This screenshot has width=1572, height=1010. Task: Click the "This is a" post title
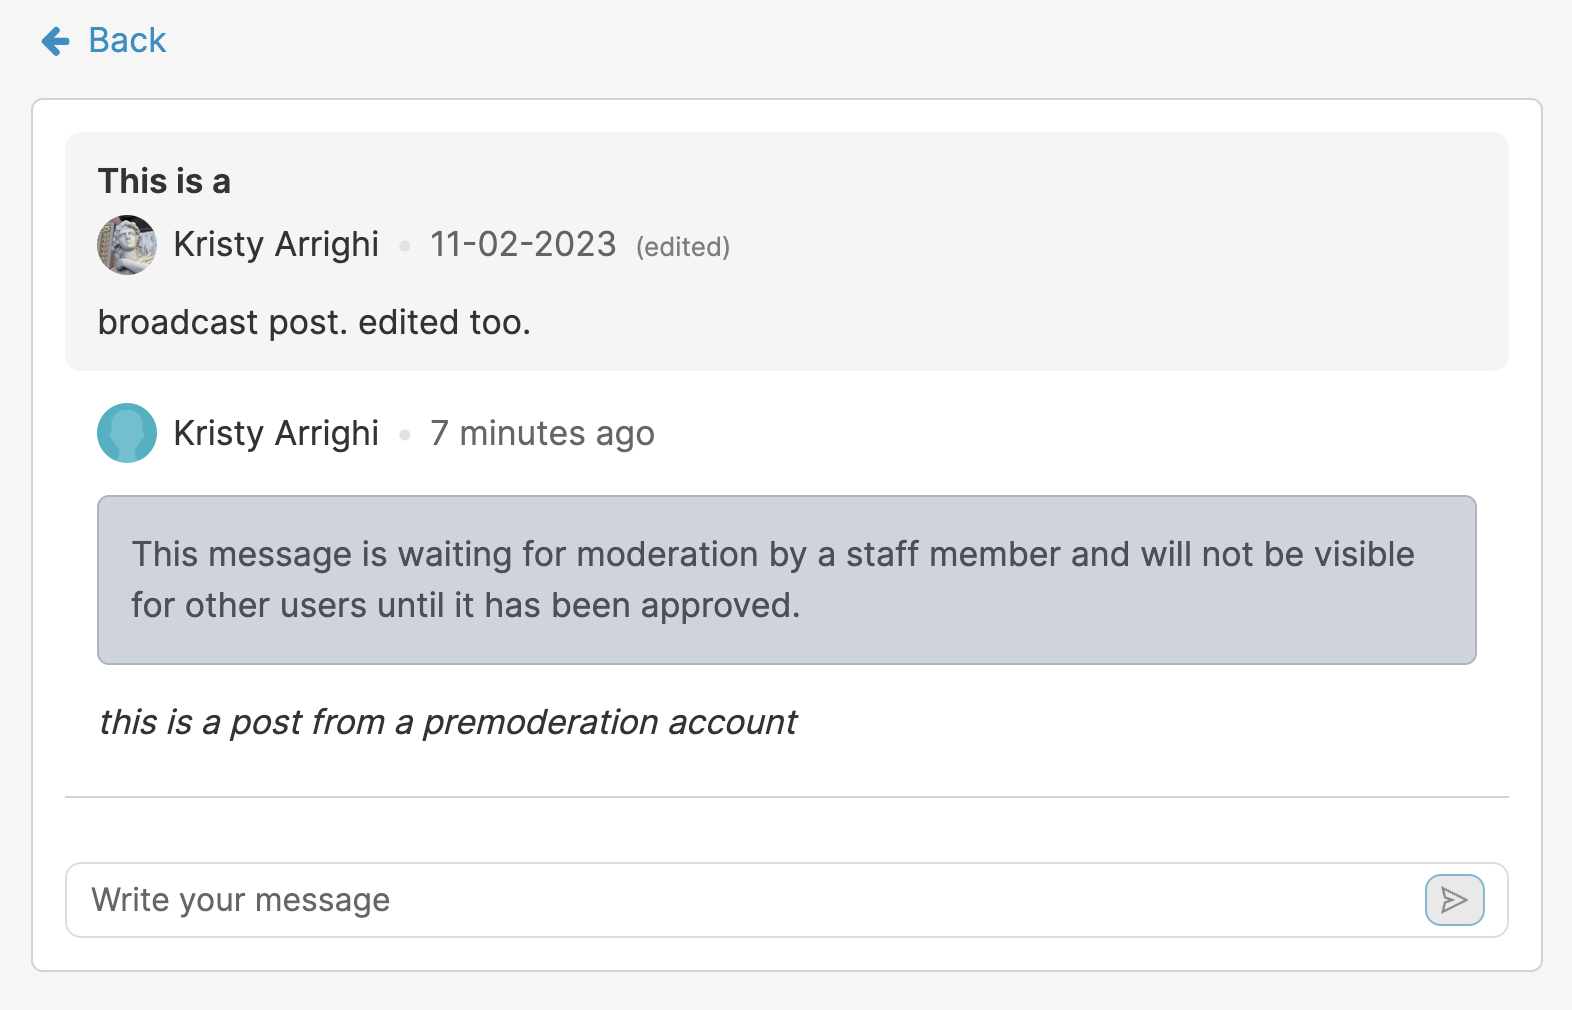(164, 182)
